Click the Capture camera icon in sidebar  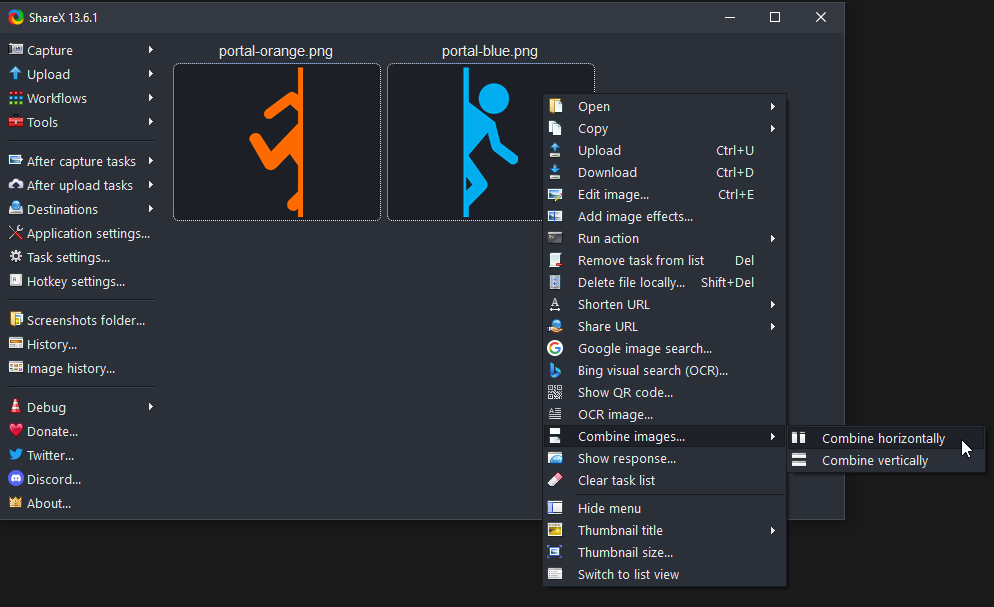tap(16, 49)
